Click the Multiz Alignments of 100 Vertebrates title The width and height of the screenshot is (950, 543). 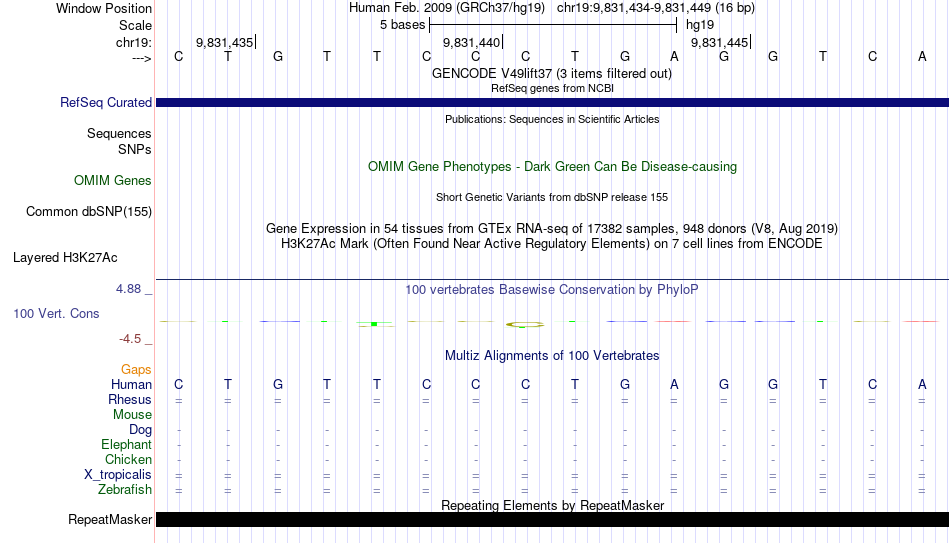tap(552, 356)
